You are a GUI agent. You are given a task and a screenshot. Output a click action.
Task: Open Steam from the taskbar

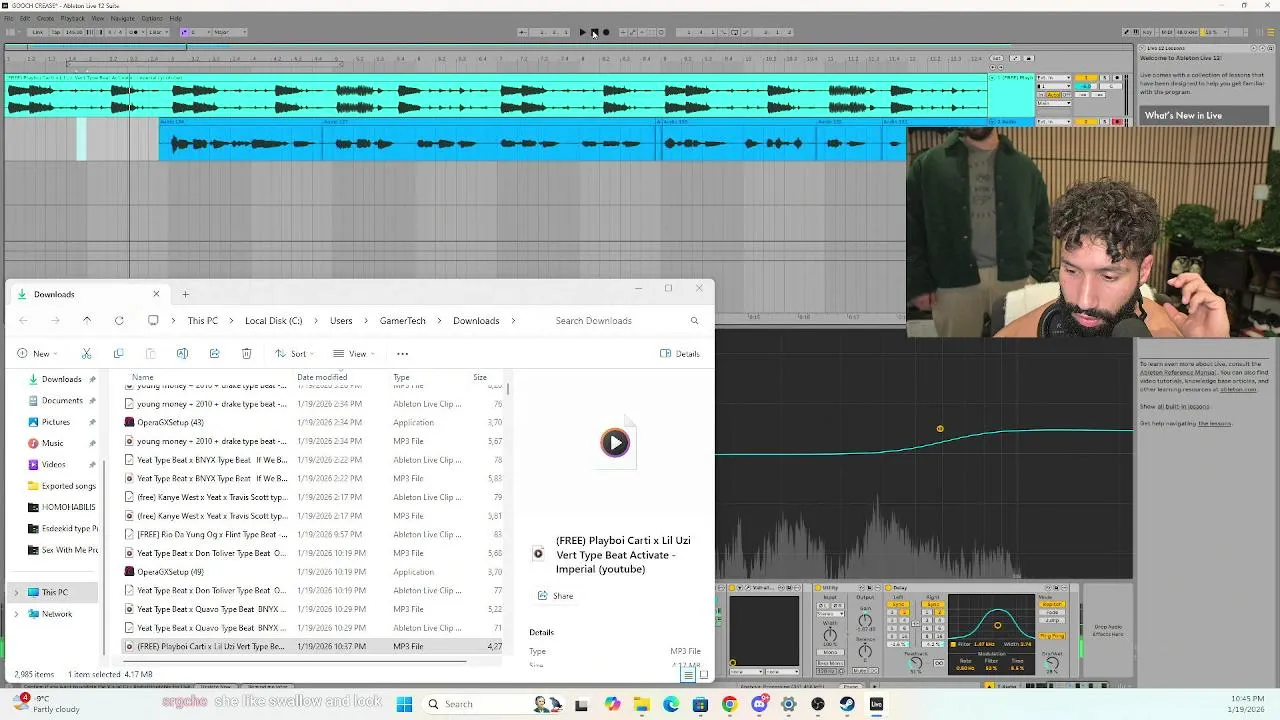click(847, 704)
